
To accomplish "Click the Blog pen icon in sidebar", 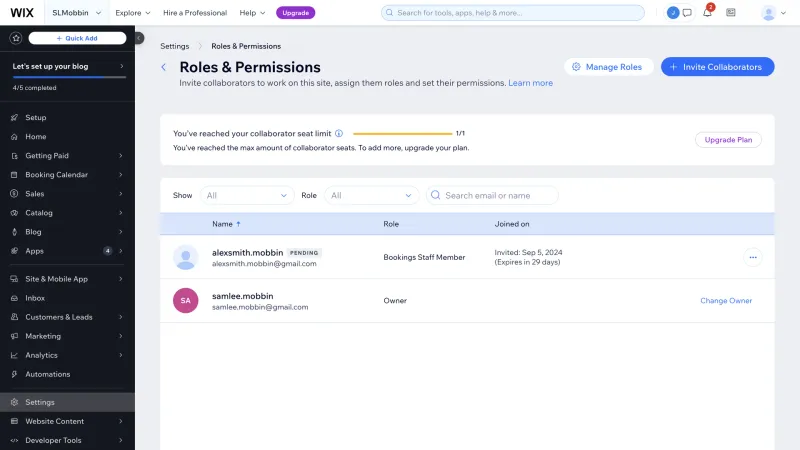I will coord(14,232).
